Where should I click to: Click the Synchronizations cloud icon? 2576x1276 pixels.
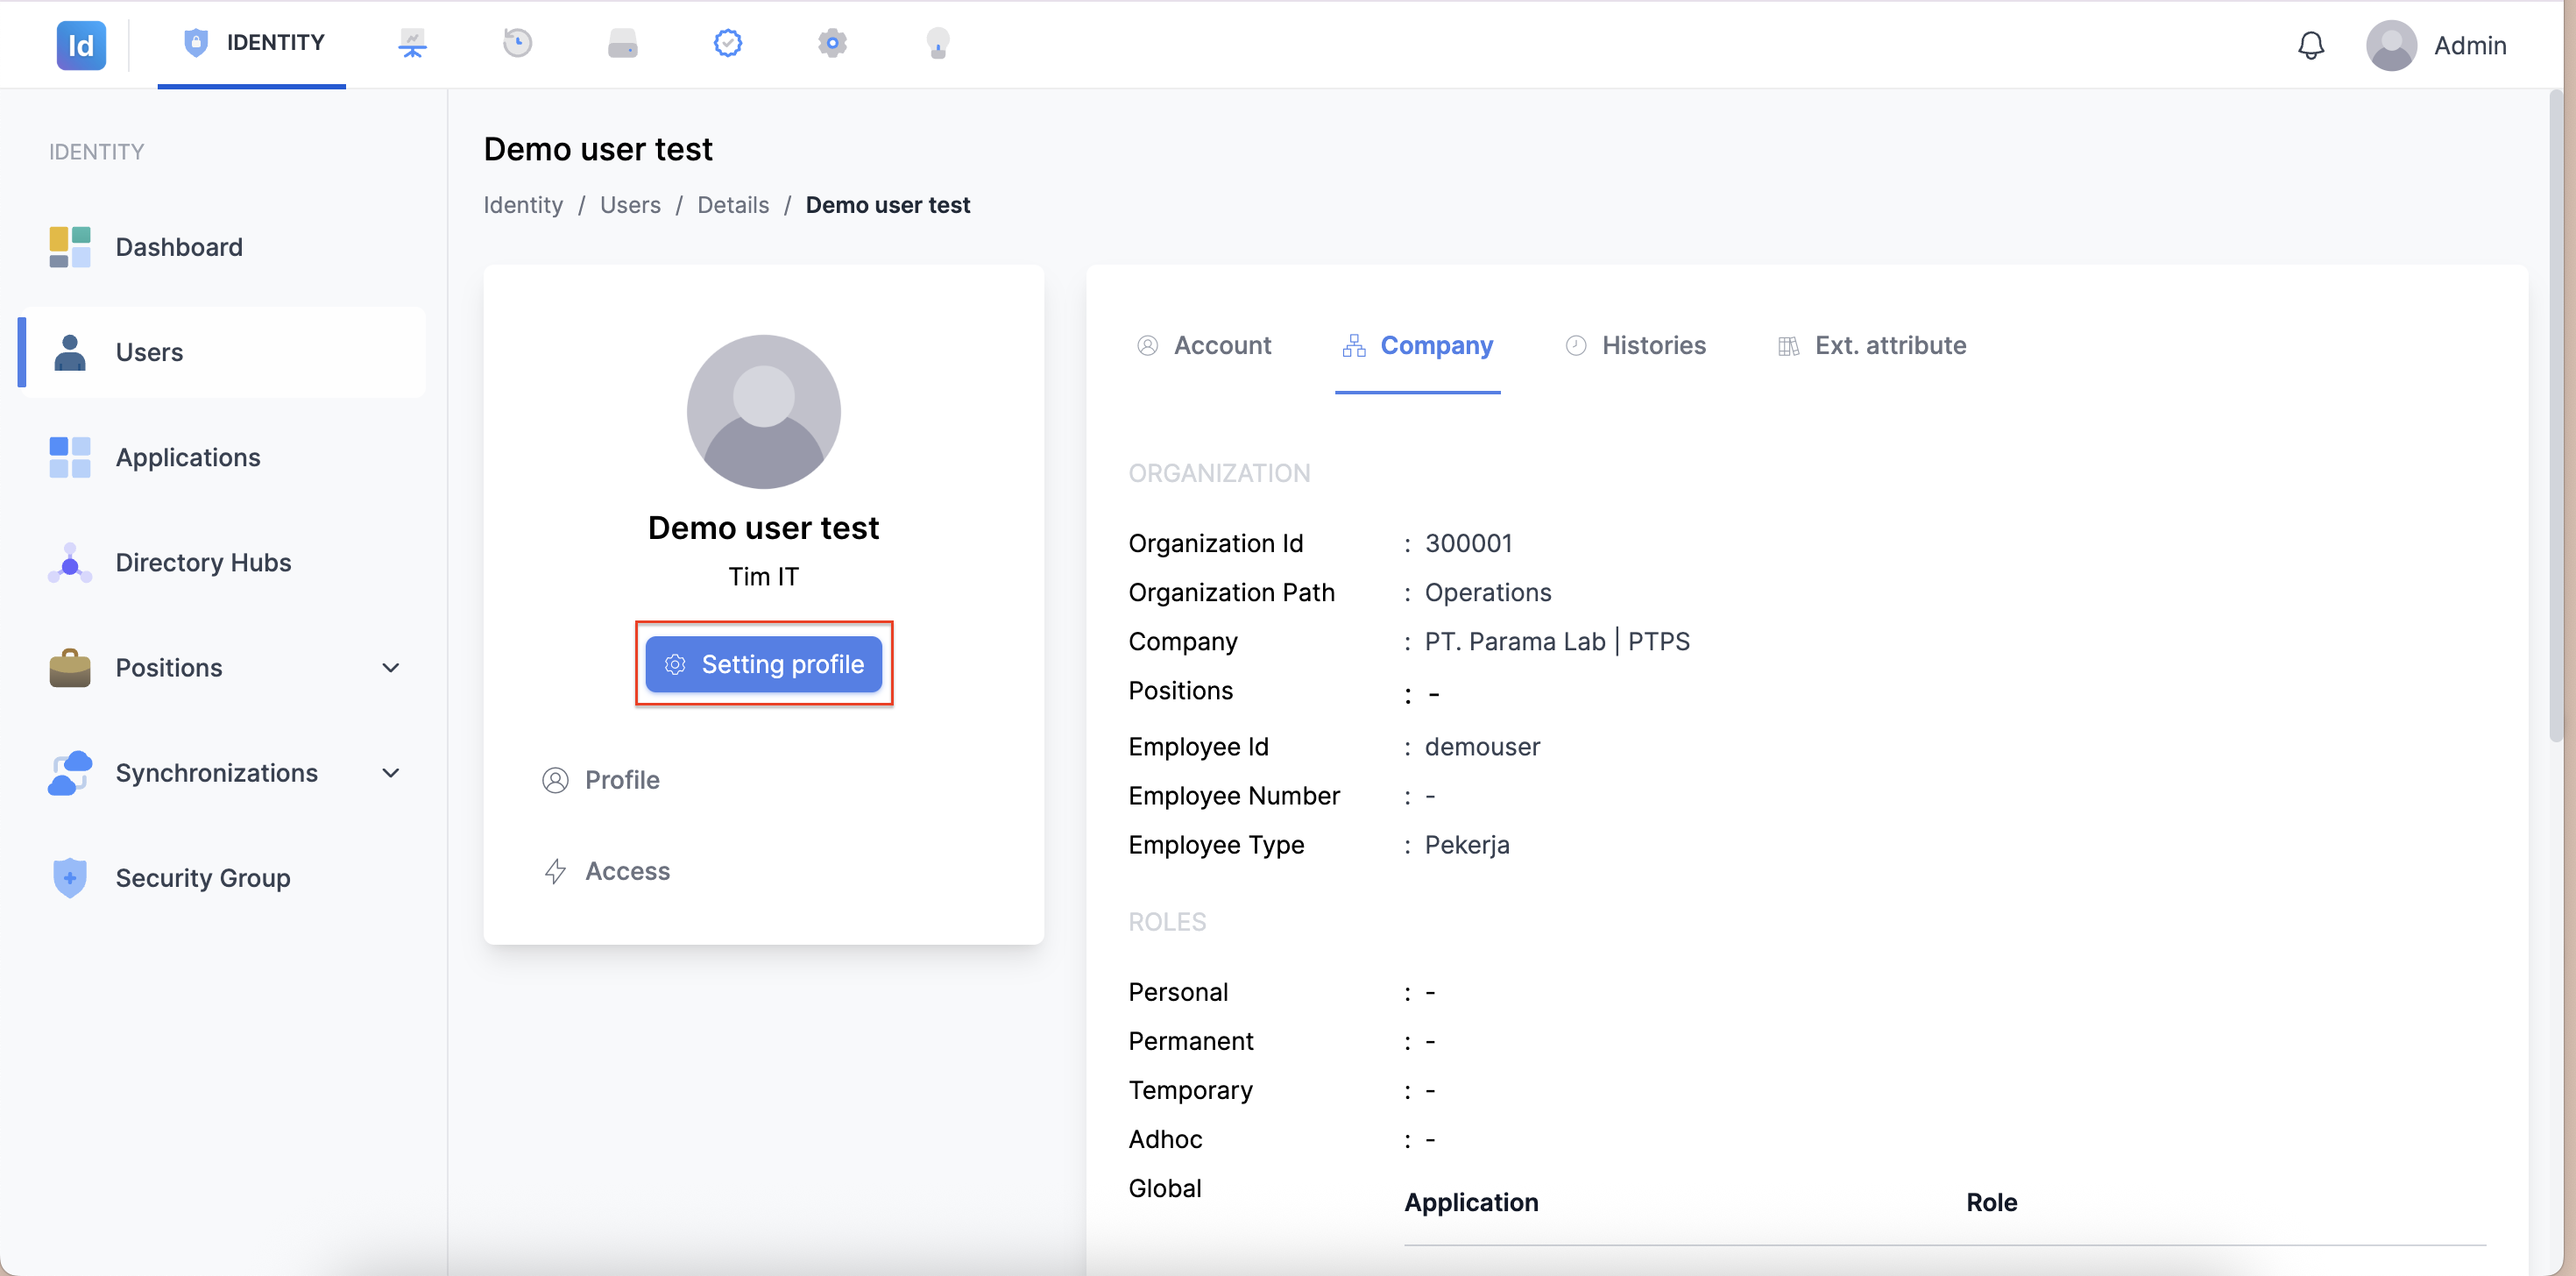coord(69,773)
